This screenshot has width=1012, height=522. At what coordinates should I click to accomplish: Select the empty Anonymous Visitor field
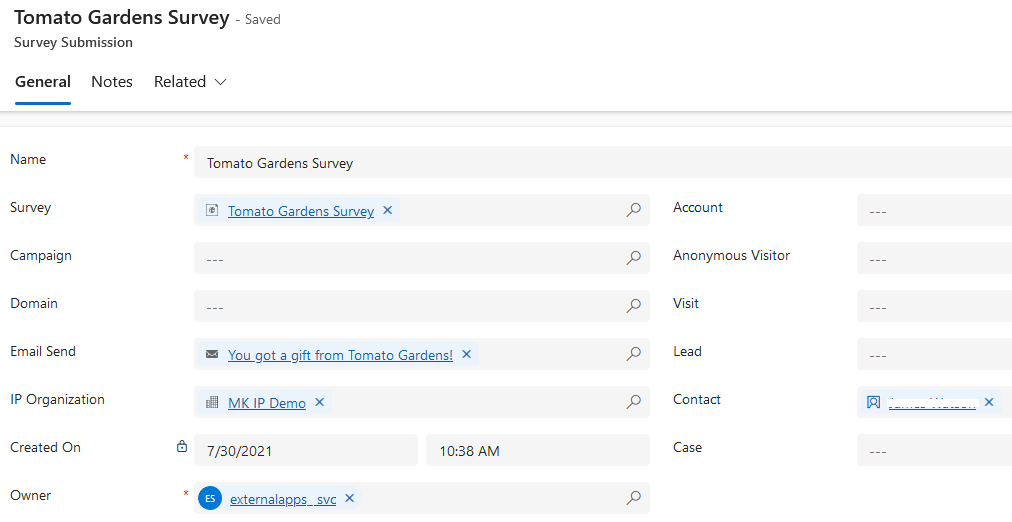point(935,258)
